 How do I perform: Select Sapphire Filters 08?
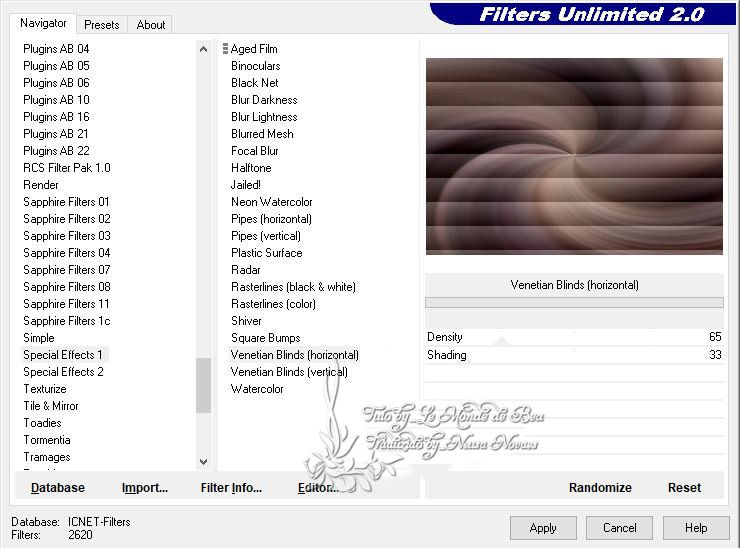tap(67, 287)
